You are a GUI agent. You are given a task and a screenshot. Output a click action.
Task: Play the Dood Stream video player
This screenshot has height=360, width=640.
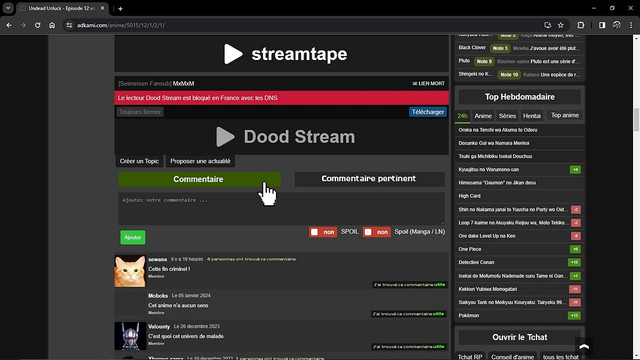pyautogui.click(x=281, y=137)
